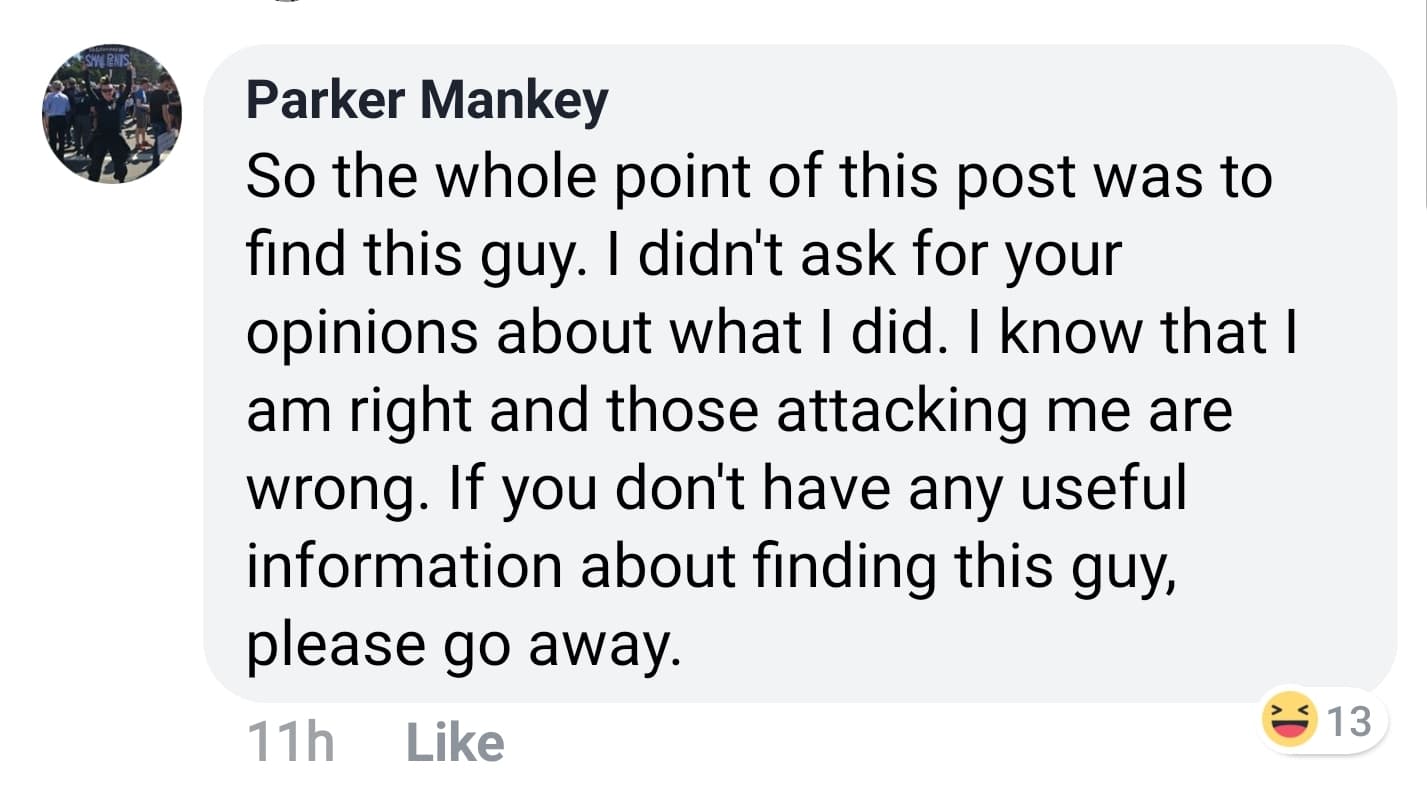This screenshot has width=1427, height=797.
Task: Click the word "opinions" in the comment
Action: (361, 333)
